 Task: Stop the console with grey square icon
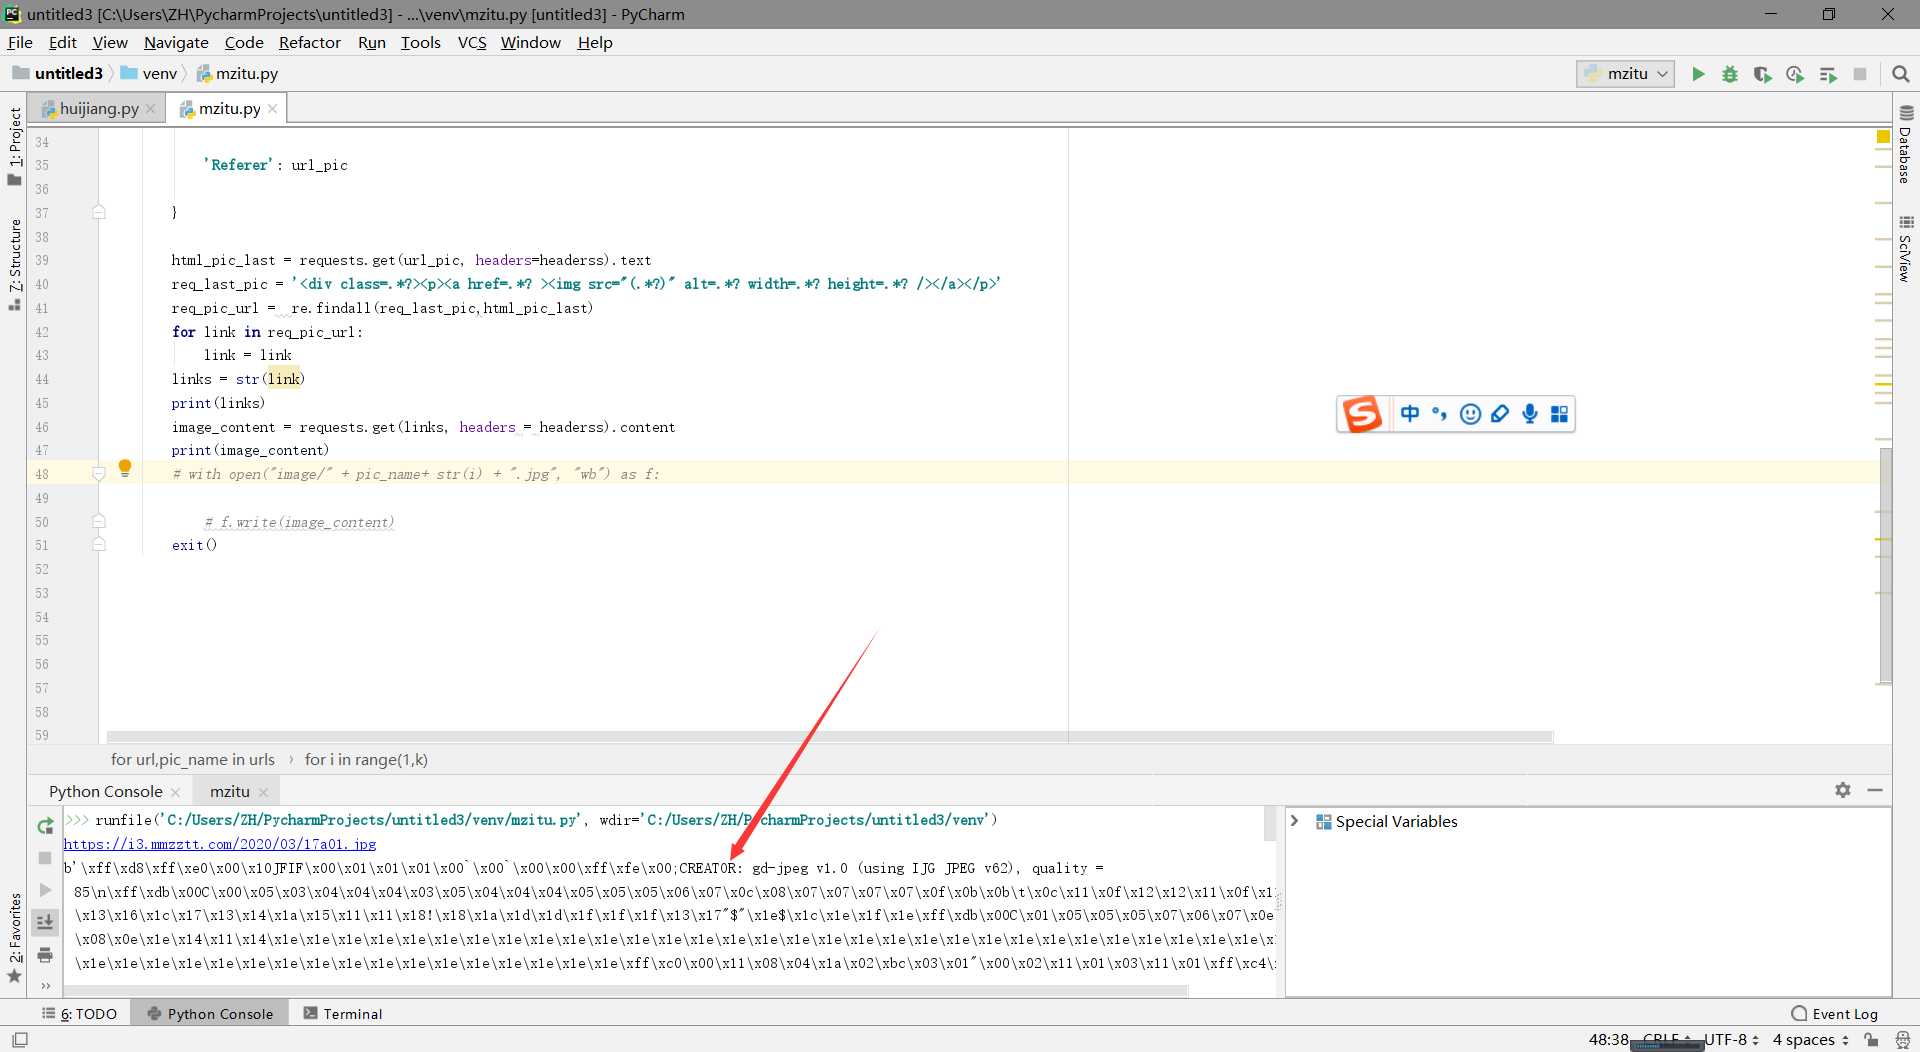45,858
